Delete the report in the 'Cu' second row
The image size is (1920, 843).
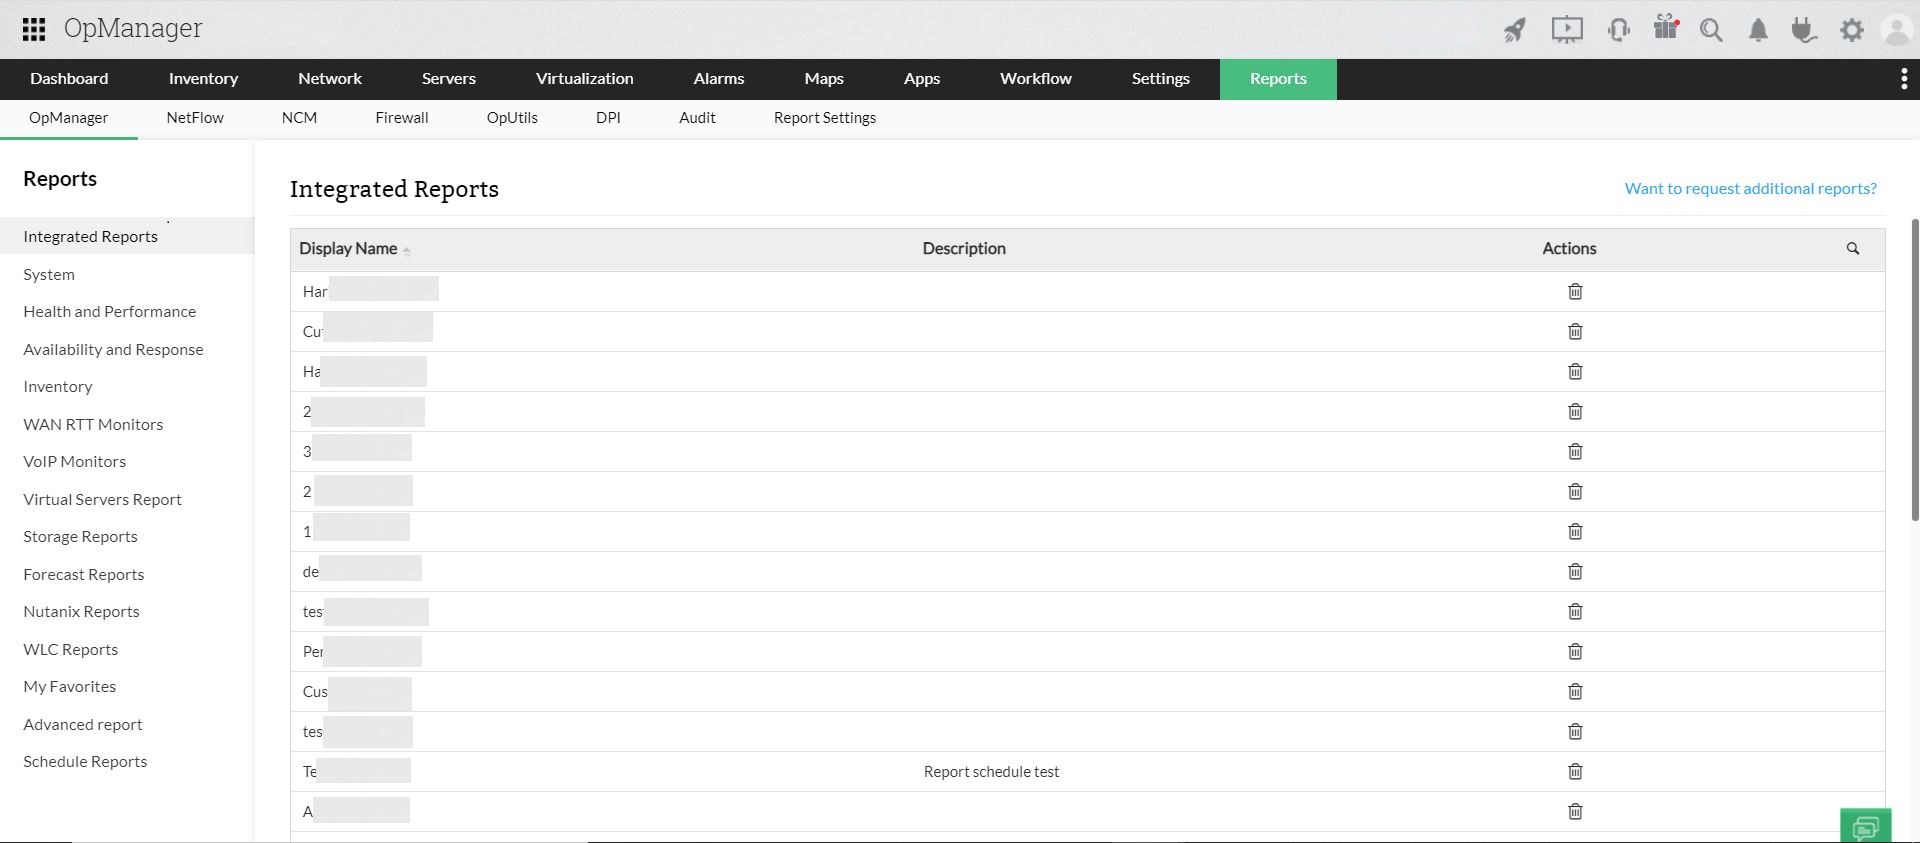click(x=1575, y=332)
